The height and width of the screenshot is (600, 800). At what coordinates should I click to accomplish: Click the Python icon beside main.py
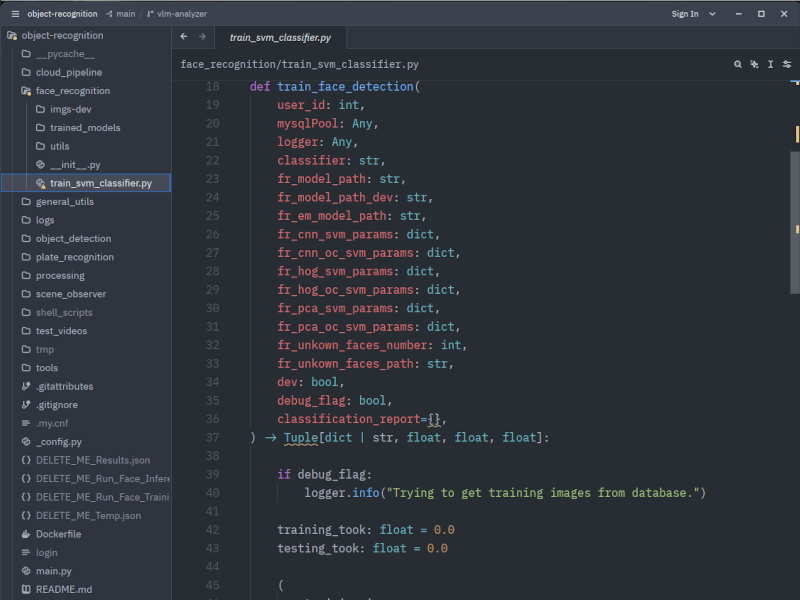26,571
